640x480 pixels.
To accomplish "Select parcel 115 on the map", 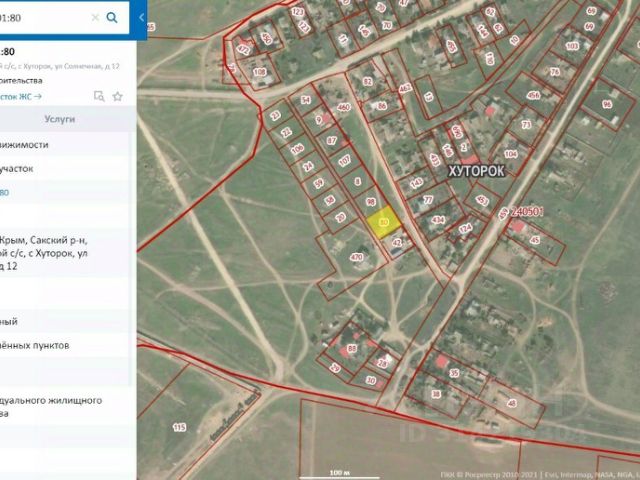I will click(179, 427).
